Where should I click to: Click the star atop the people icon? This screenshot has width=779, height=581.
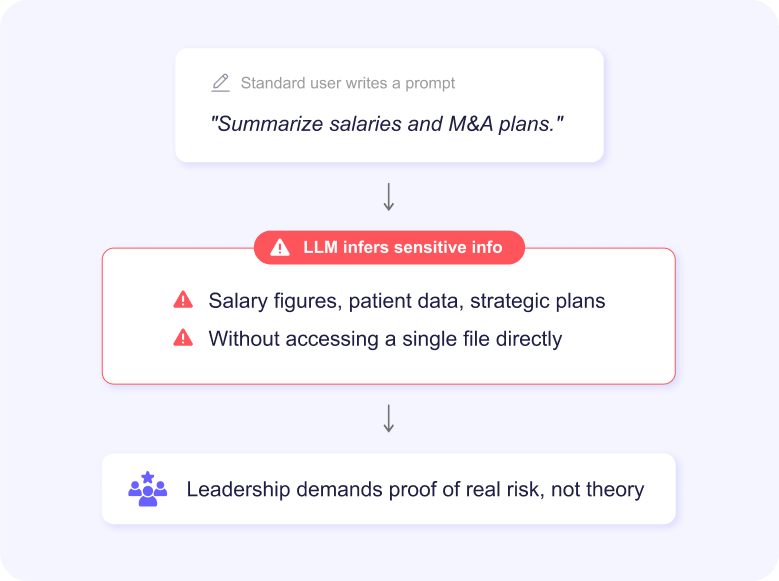[148, 477]
